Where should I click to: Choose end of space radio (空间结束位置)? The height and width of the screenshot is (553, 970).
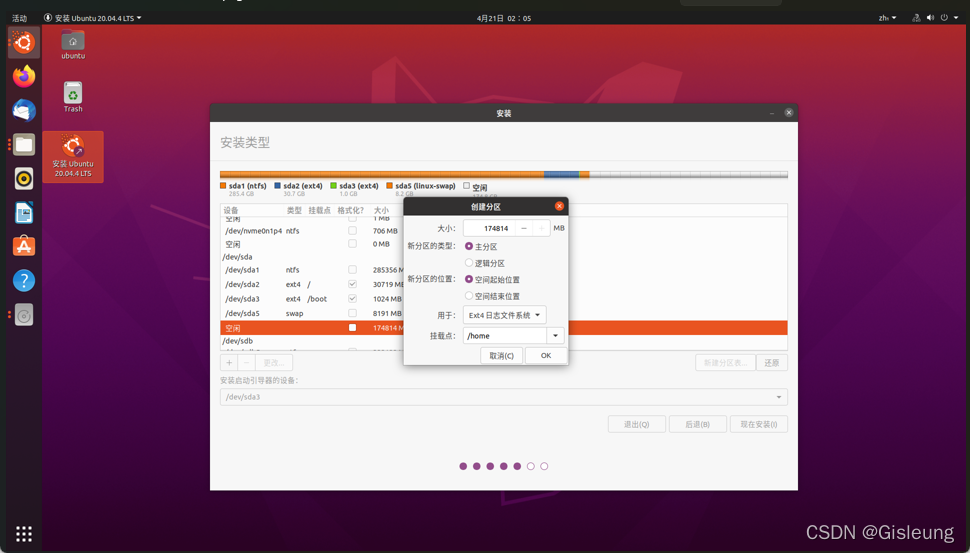(x=469, y=296)
